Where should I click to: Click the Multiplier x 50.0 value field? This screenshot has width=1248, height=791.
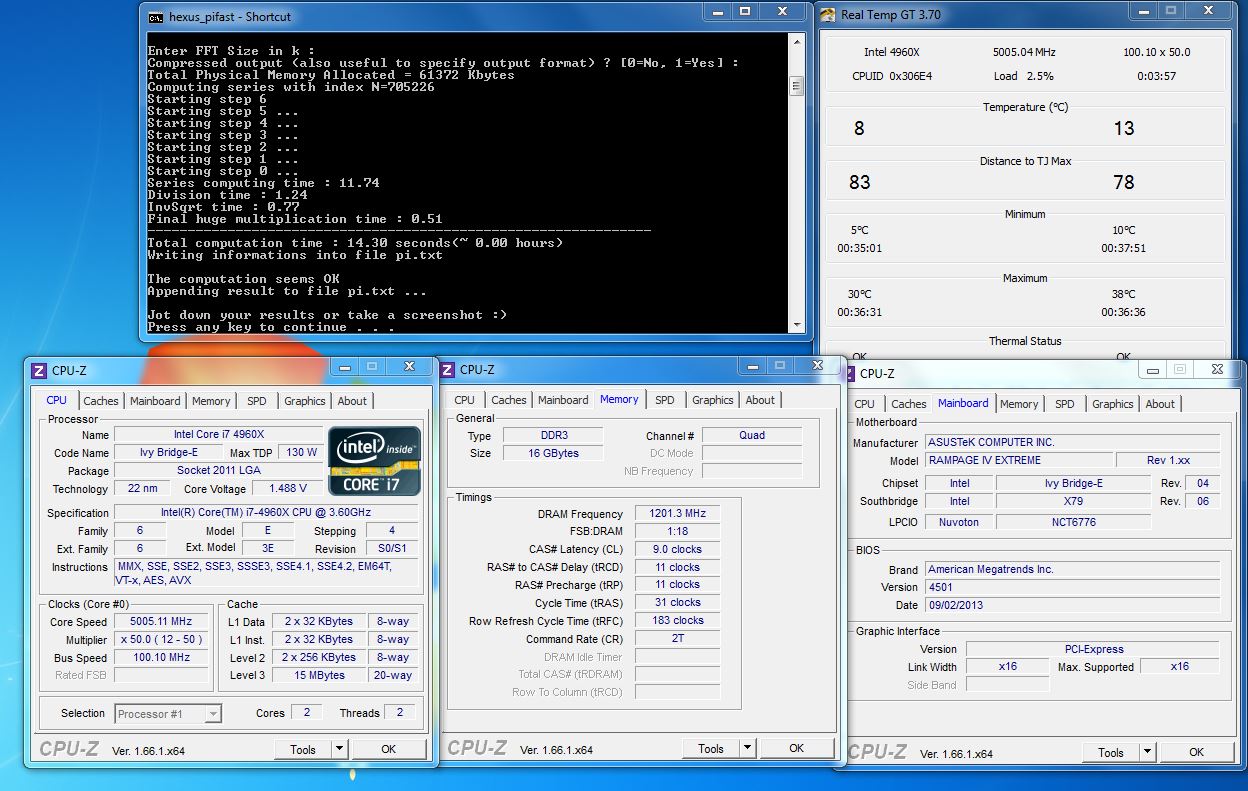coord(160,639)
